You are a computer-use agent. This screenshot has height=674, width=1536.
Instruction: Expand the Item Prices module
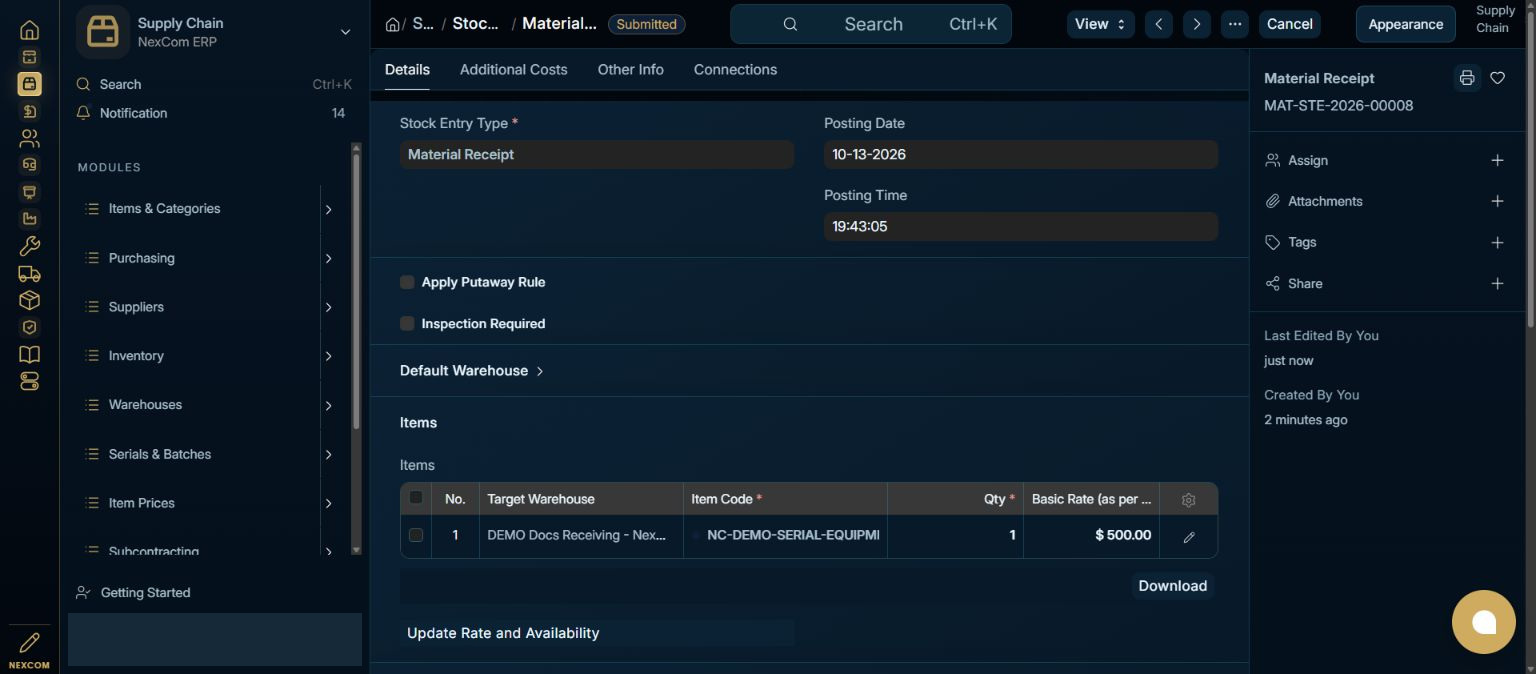click(x=328, y=503)
